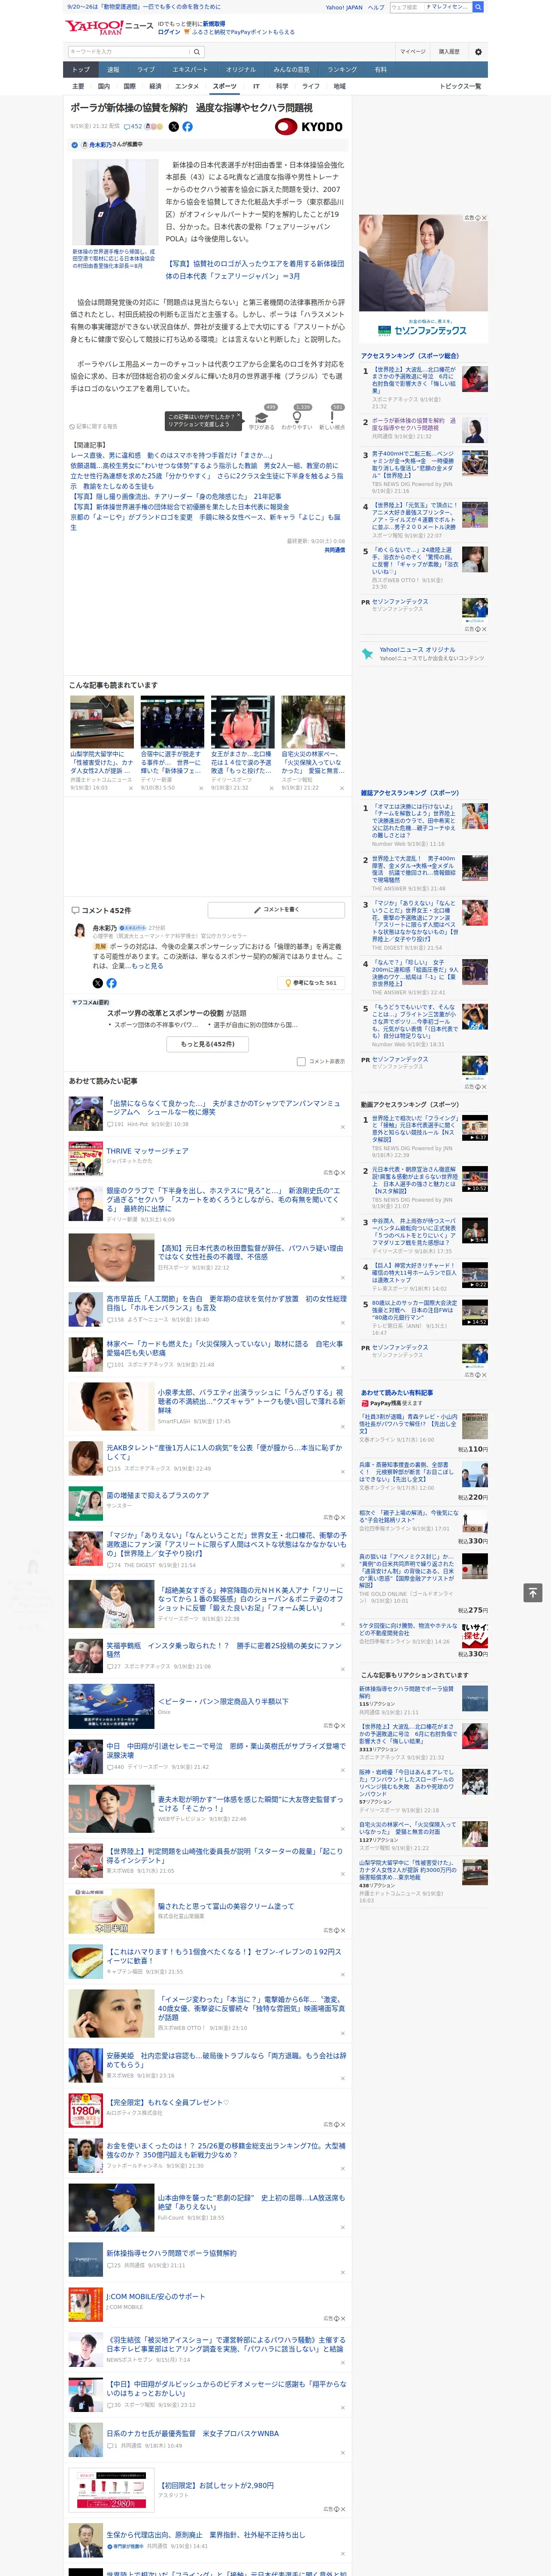
Task: Open the 【写真】フェアリージャパン photo link
Action: point(254,270)
